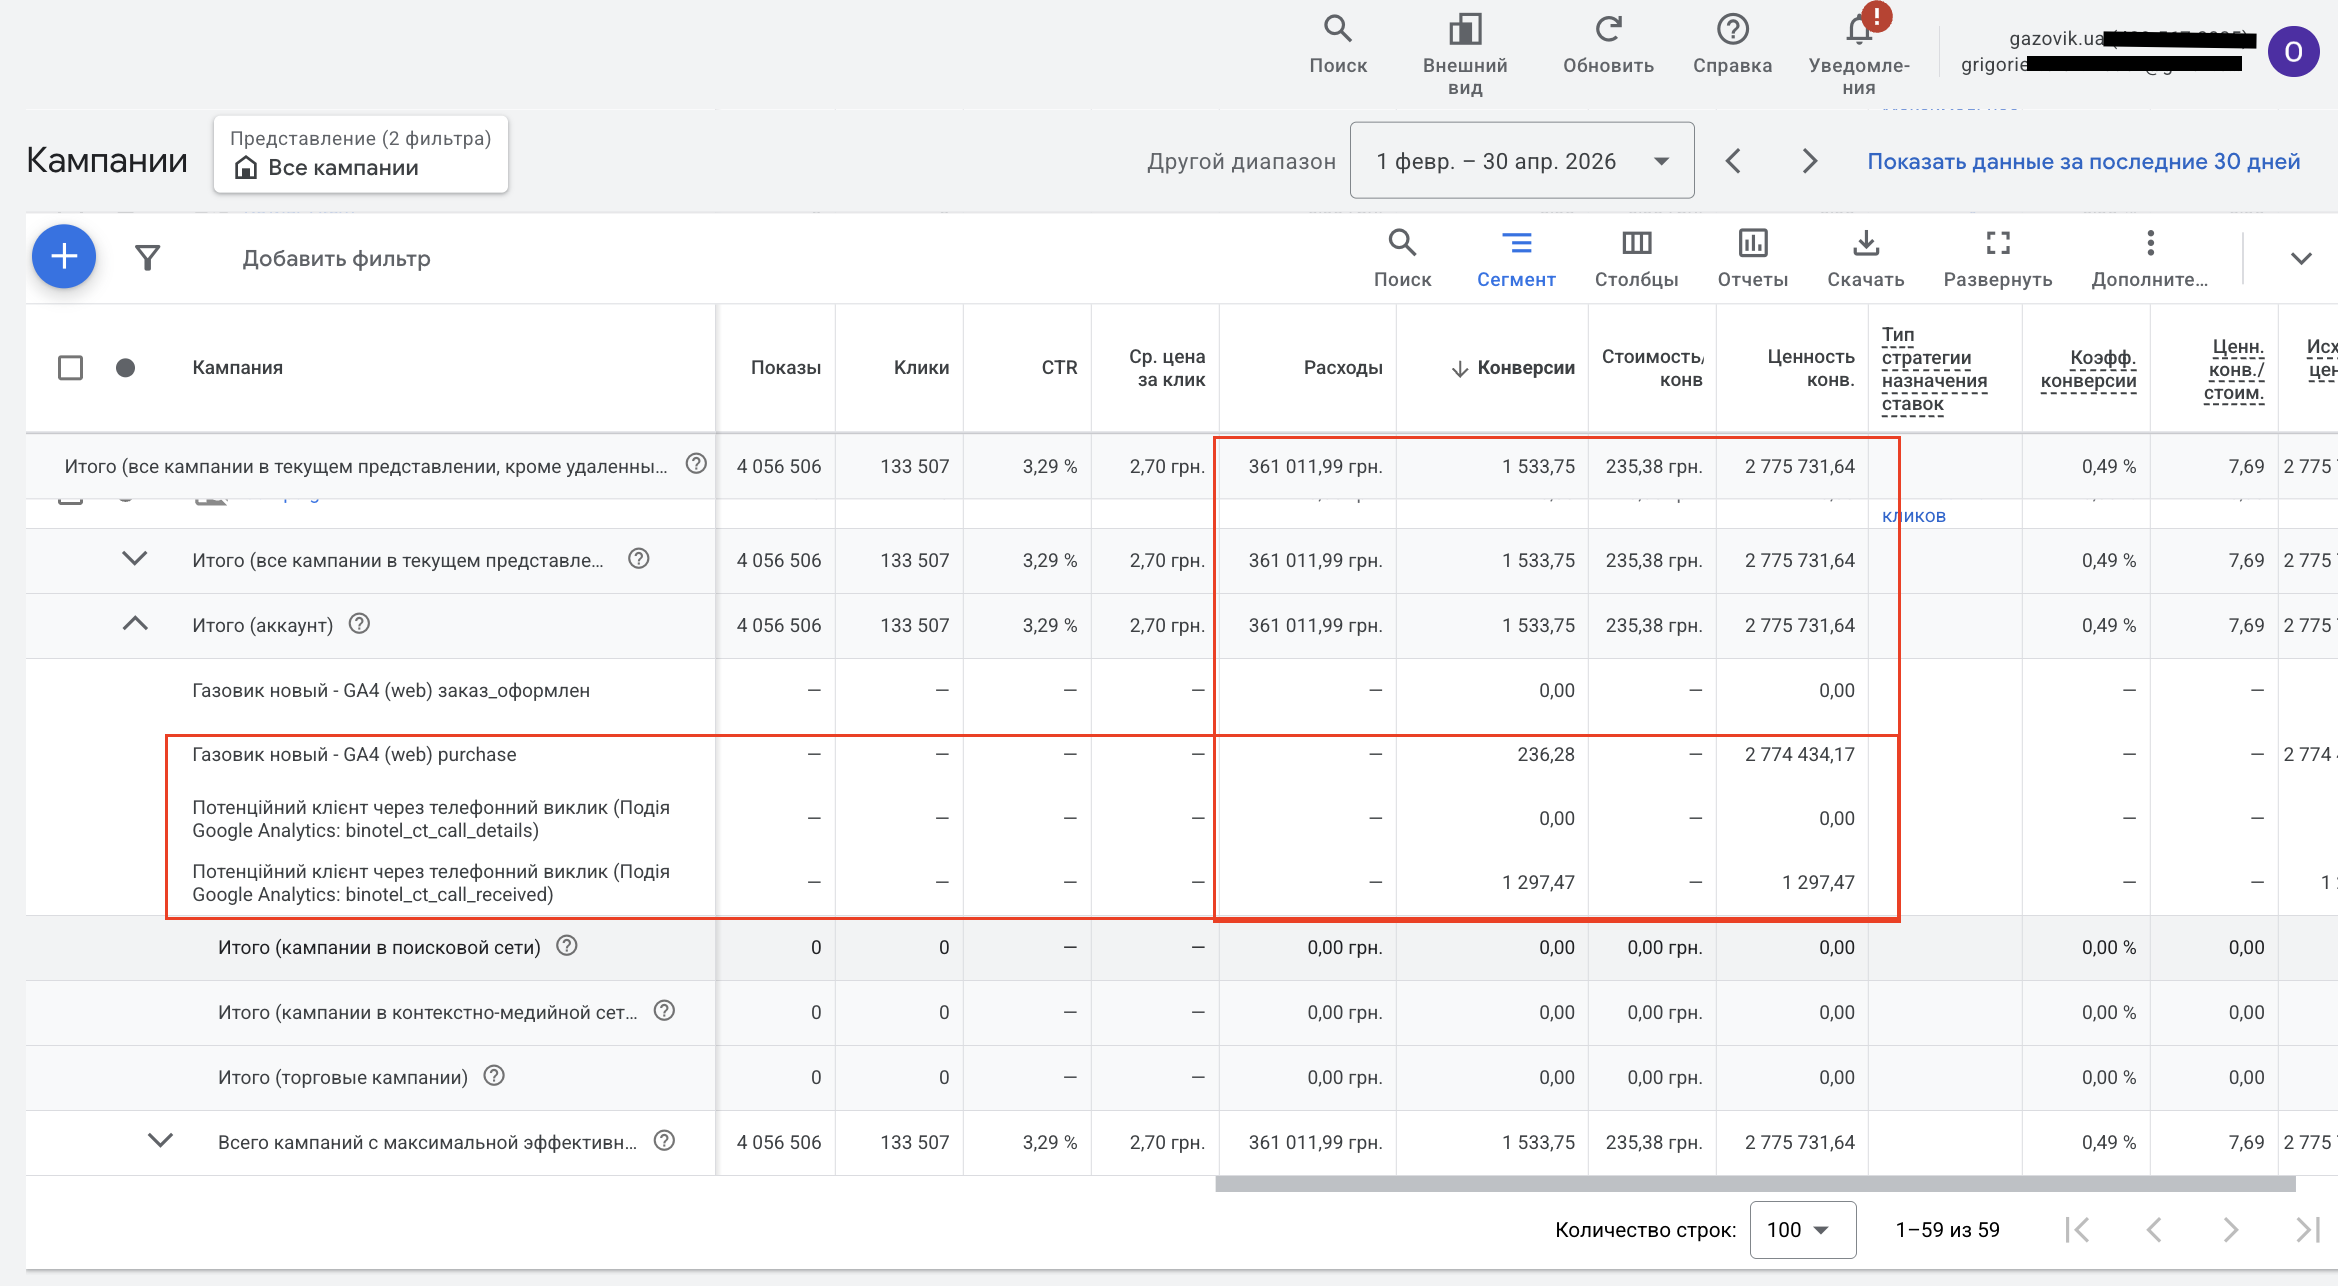Screen dimensions: 2338x1286
Task: Open the Сегмент segment tool
Action: point(1516,258)
